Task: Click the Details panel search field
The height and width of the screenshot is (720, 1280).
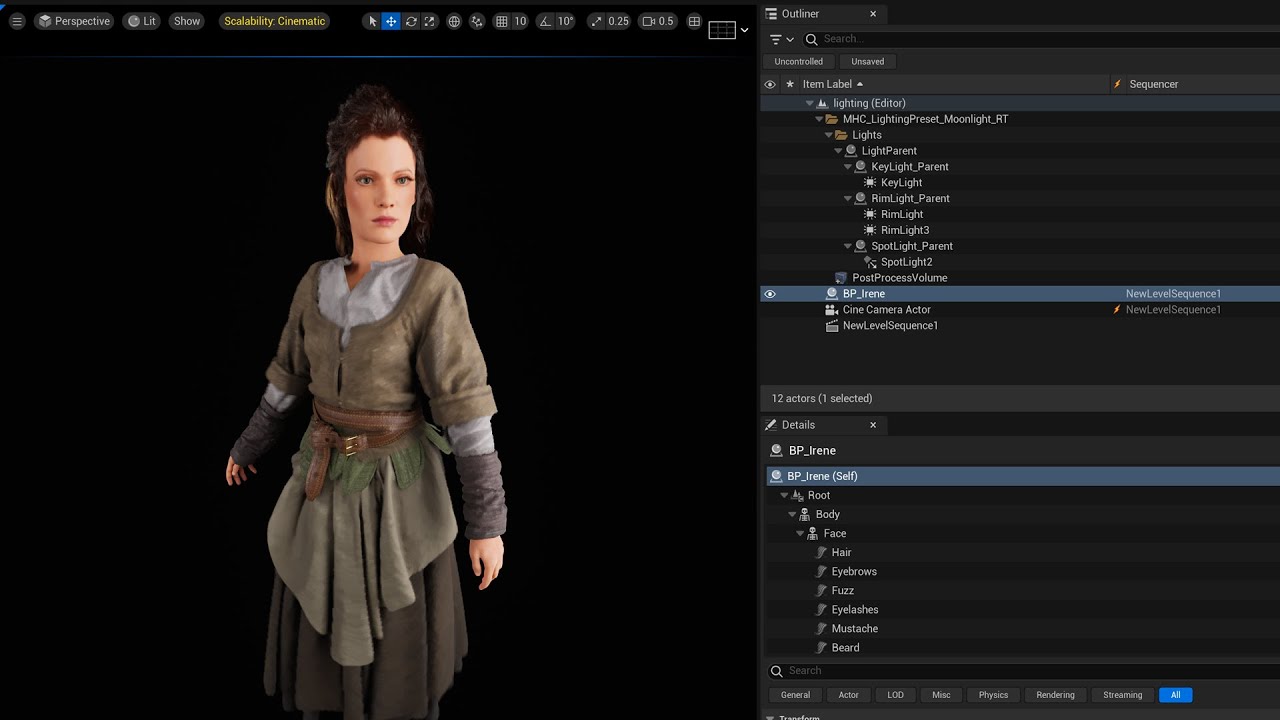Action: pyautogui.click(x=1023, y=671)
